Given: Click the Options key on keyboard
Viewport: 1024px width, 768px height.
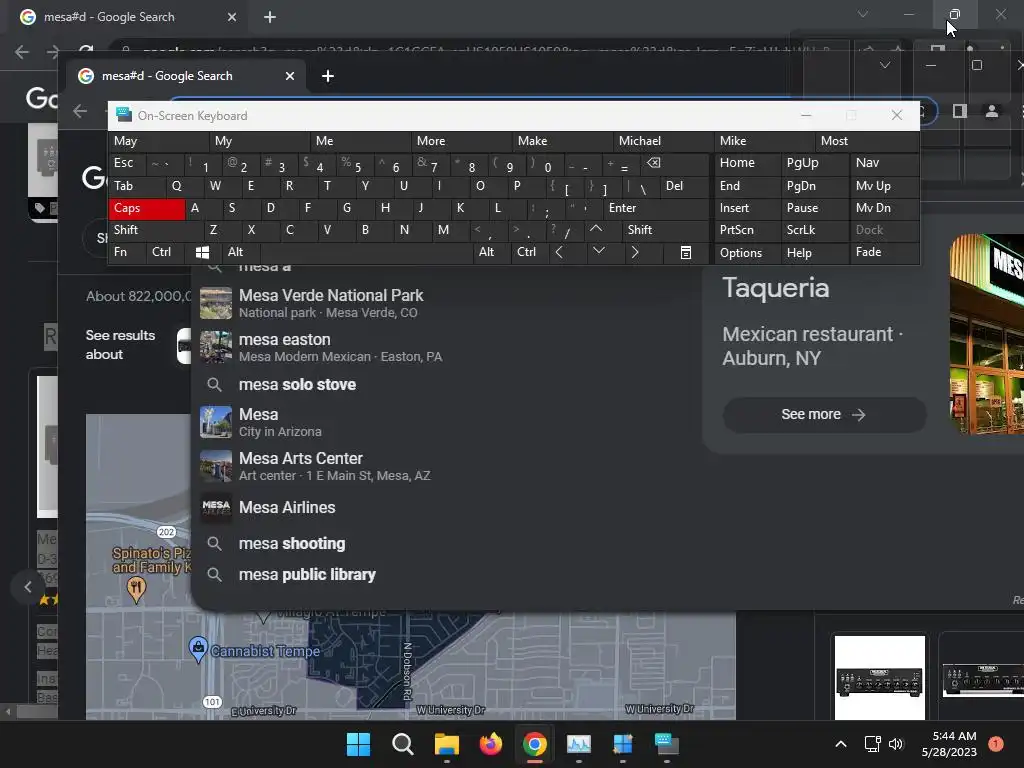Looking at the screenshot, I should (x=747, y=253).
